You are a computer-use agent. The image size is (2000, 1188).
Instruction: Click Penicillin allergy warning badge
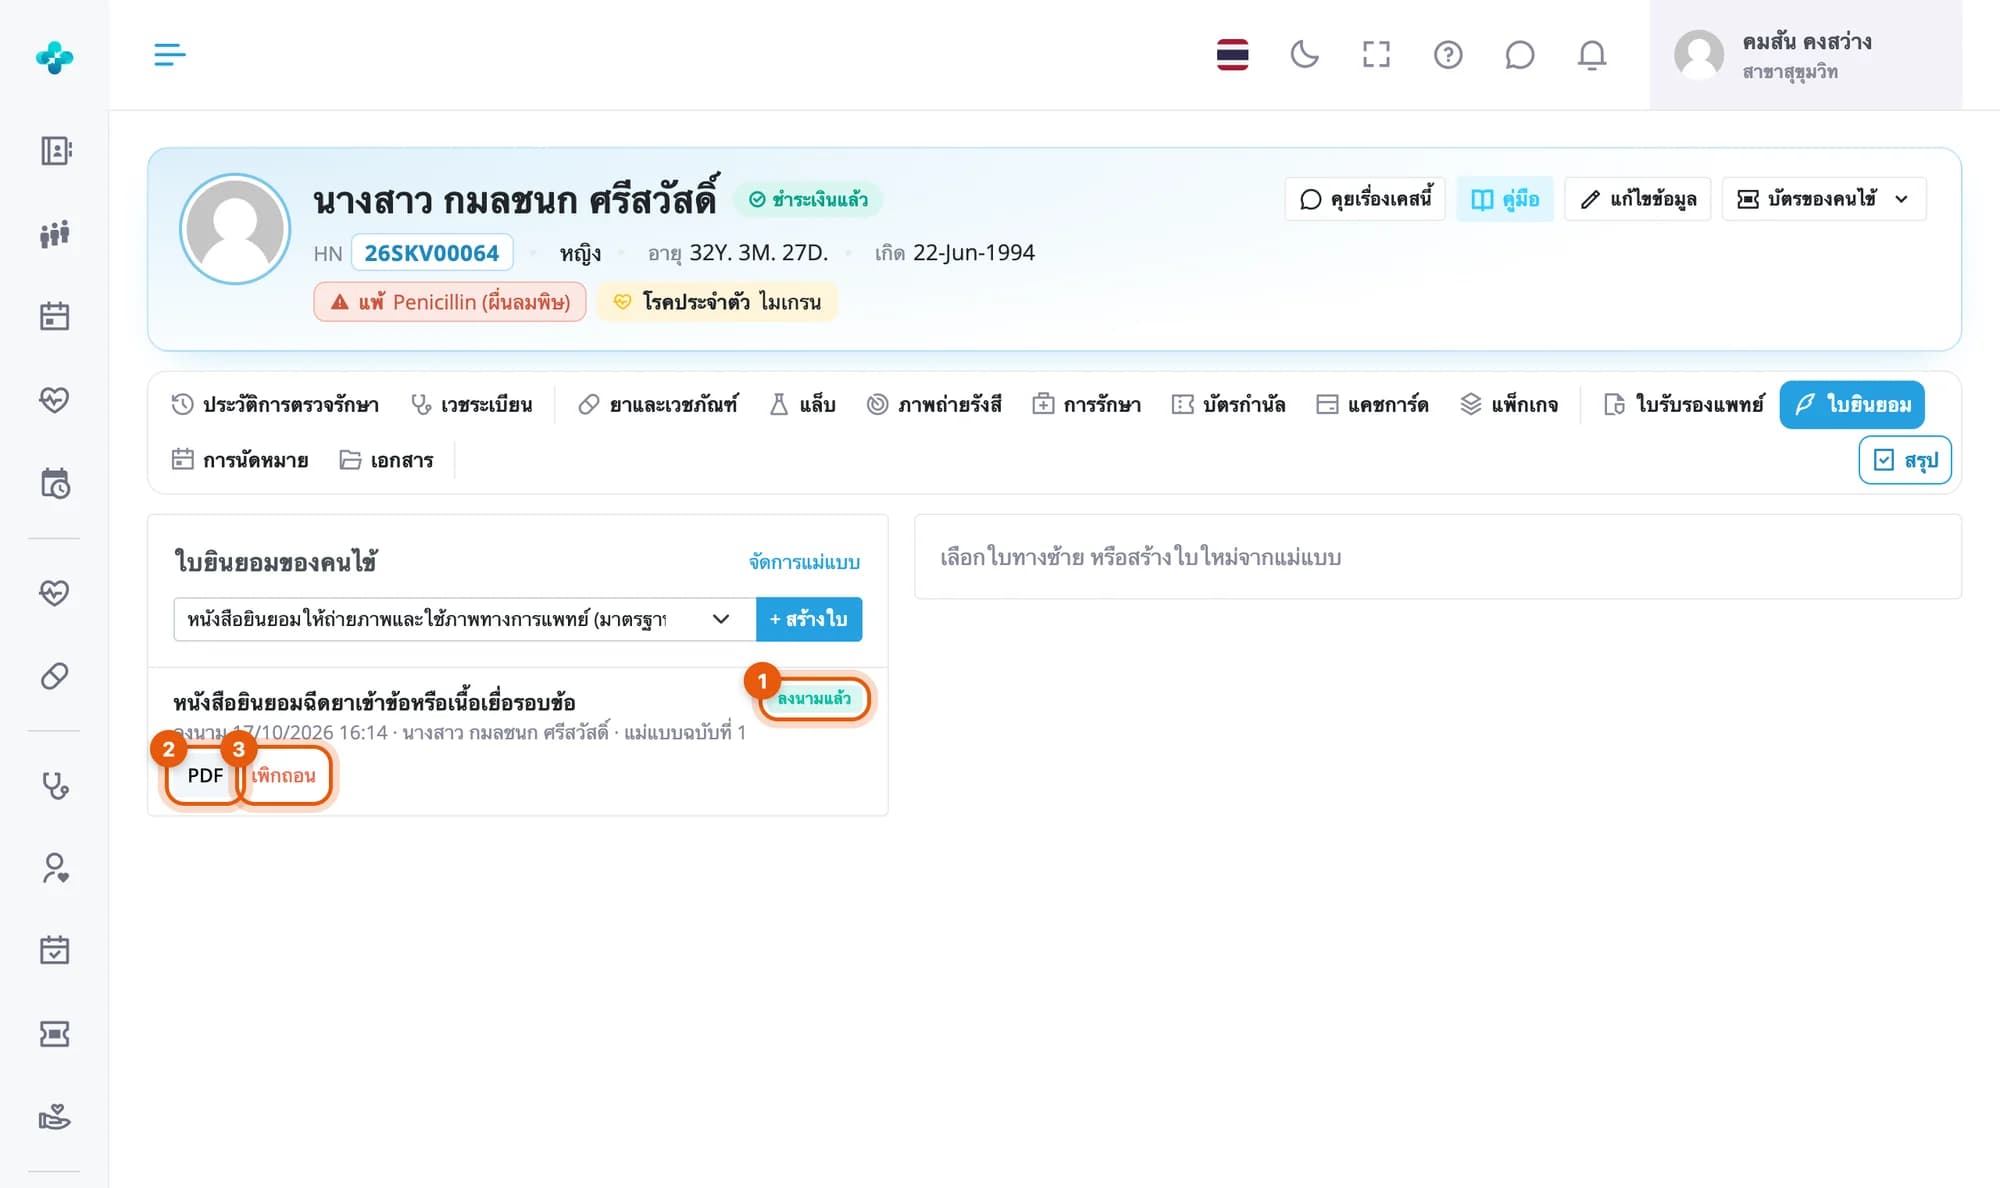pos(450,302)
